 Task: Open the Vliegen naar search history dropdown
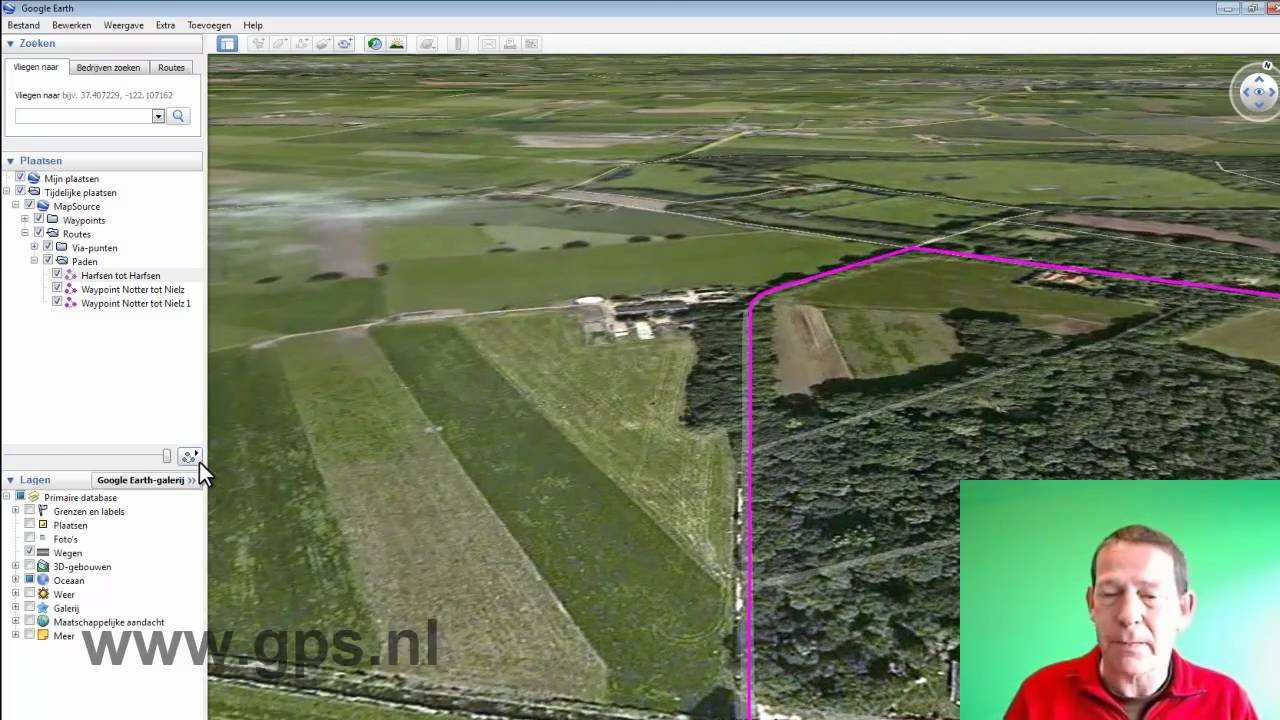click(158, 117)
